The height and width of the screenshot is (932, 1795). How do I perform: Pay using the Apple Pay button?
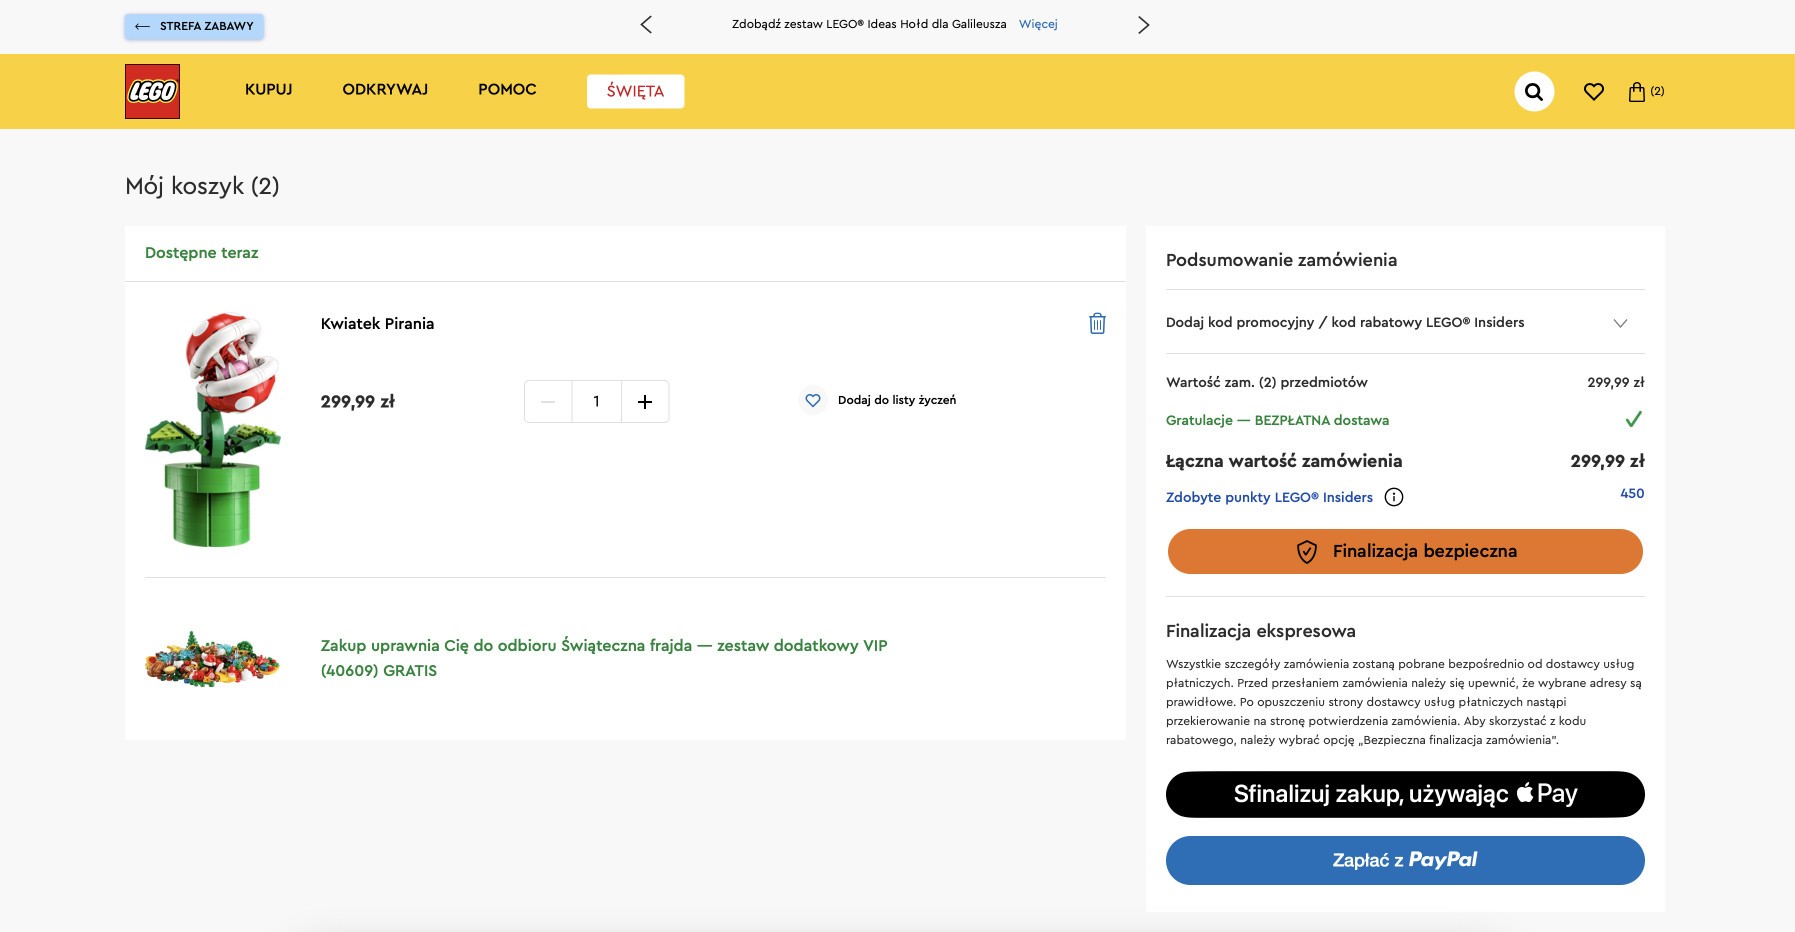pos(1405,794)
